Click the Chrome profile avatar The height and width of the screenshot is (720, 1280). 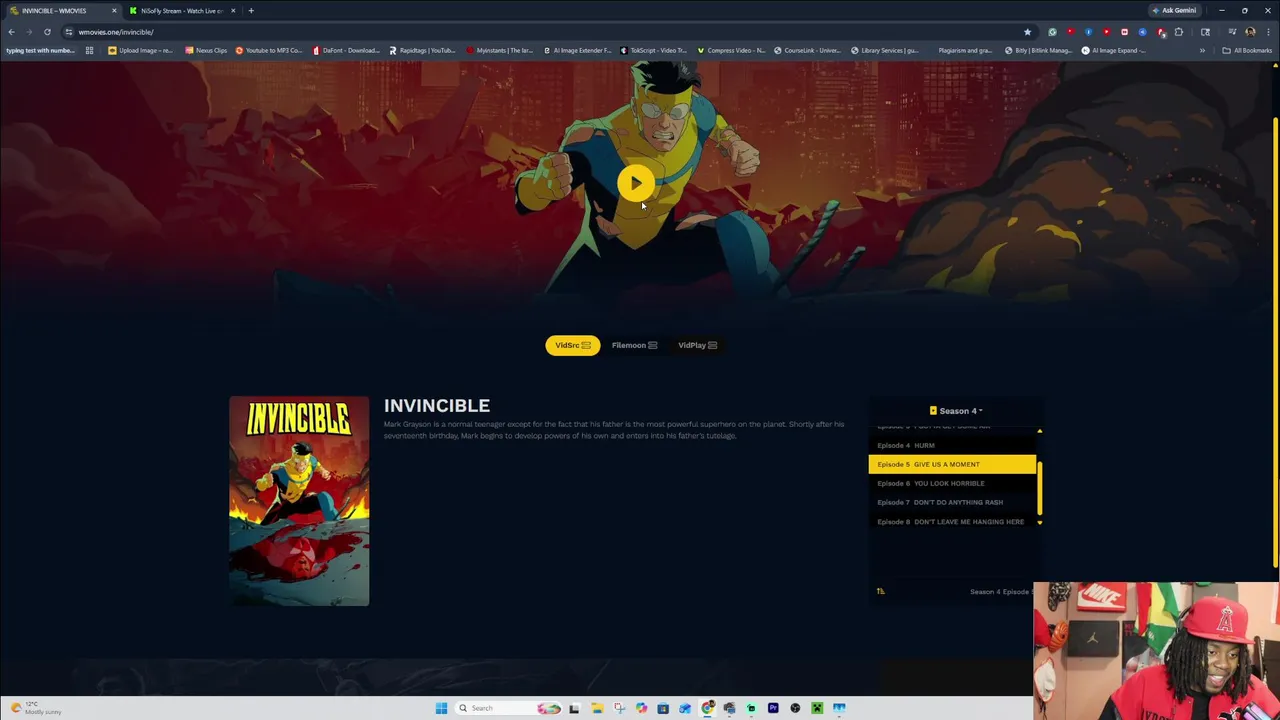tap(1250, 32)
